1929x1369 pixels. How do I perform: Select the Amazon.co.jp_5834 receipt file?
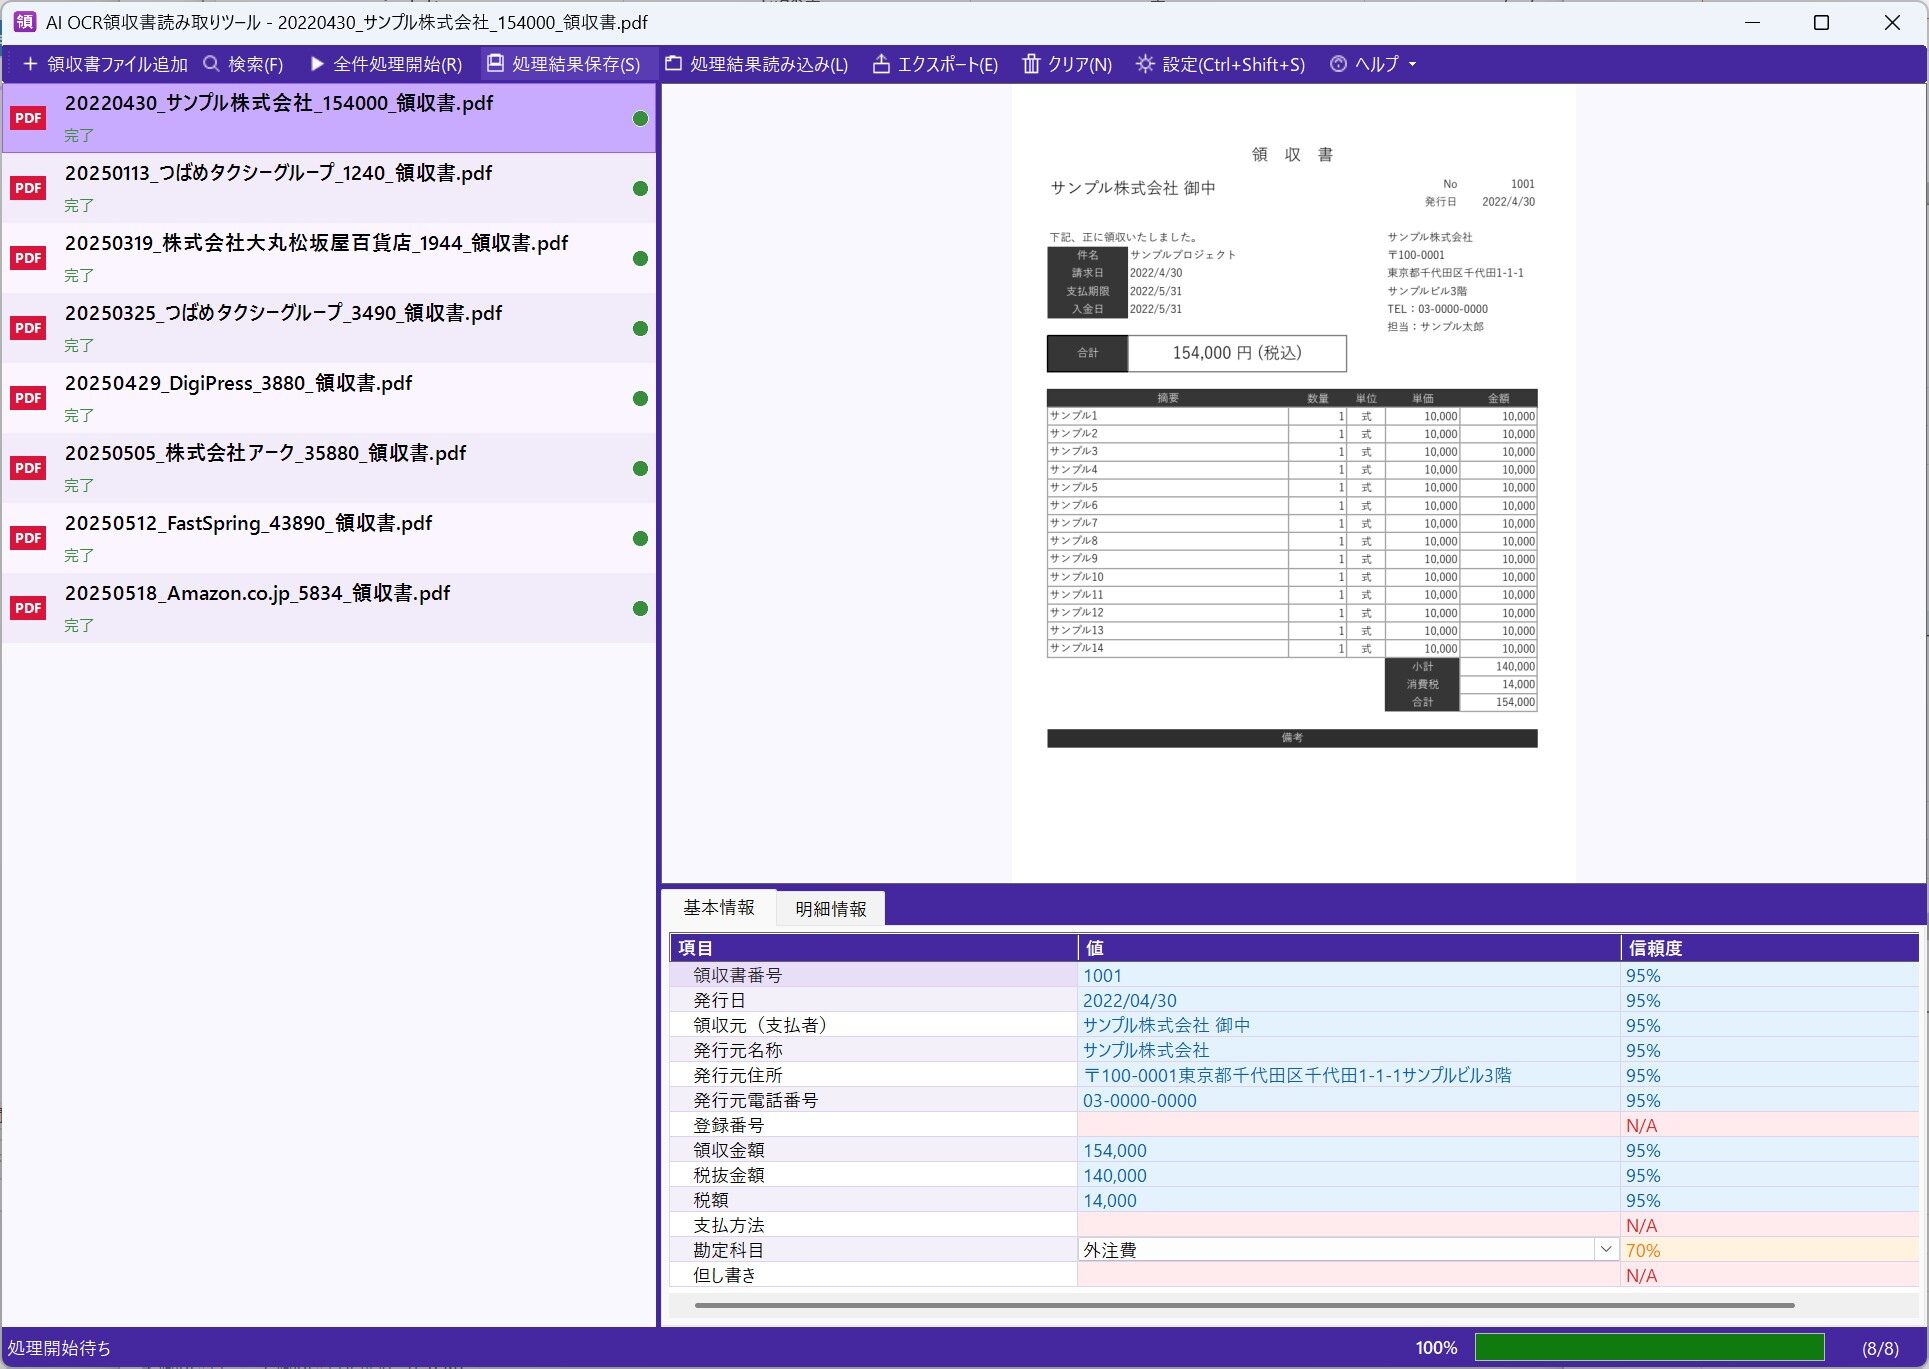click(x=258, y=594)
